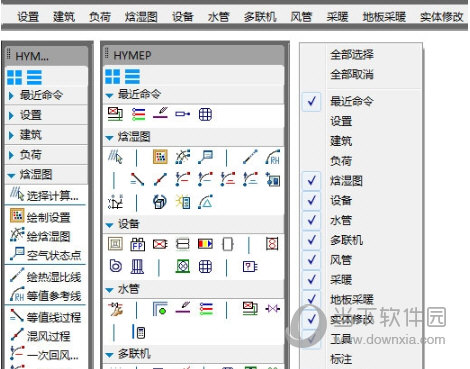Click 空气状态点 command in narrow panel
This screenshot has width=470, height=369.
tap(46, 255)
